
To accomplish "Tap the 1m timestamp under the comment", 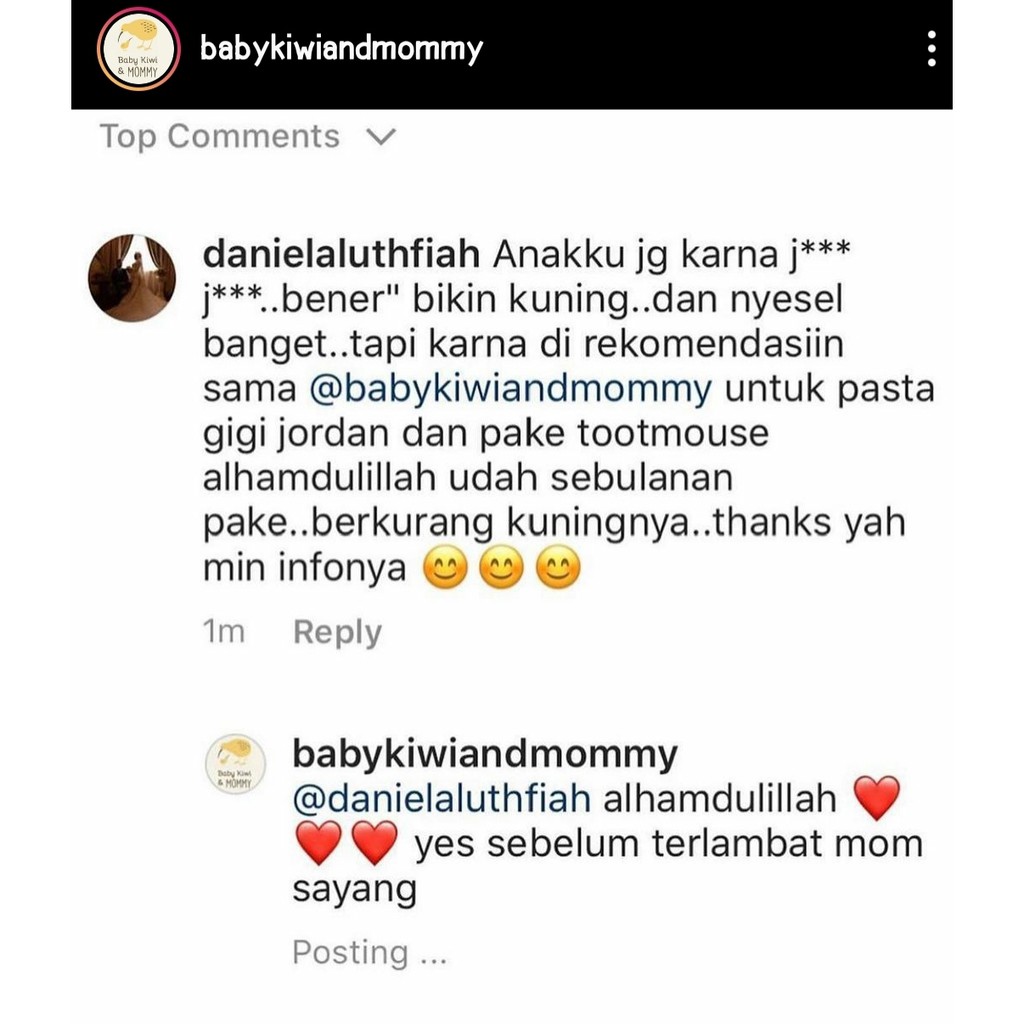I will click(224, 632).
